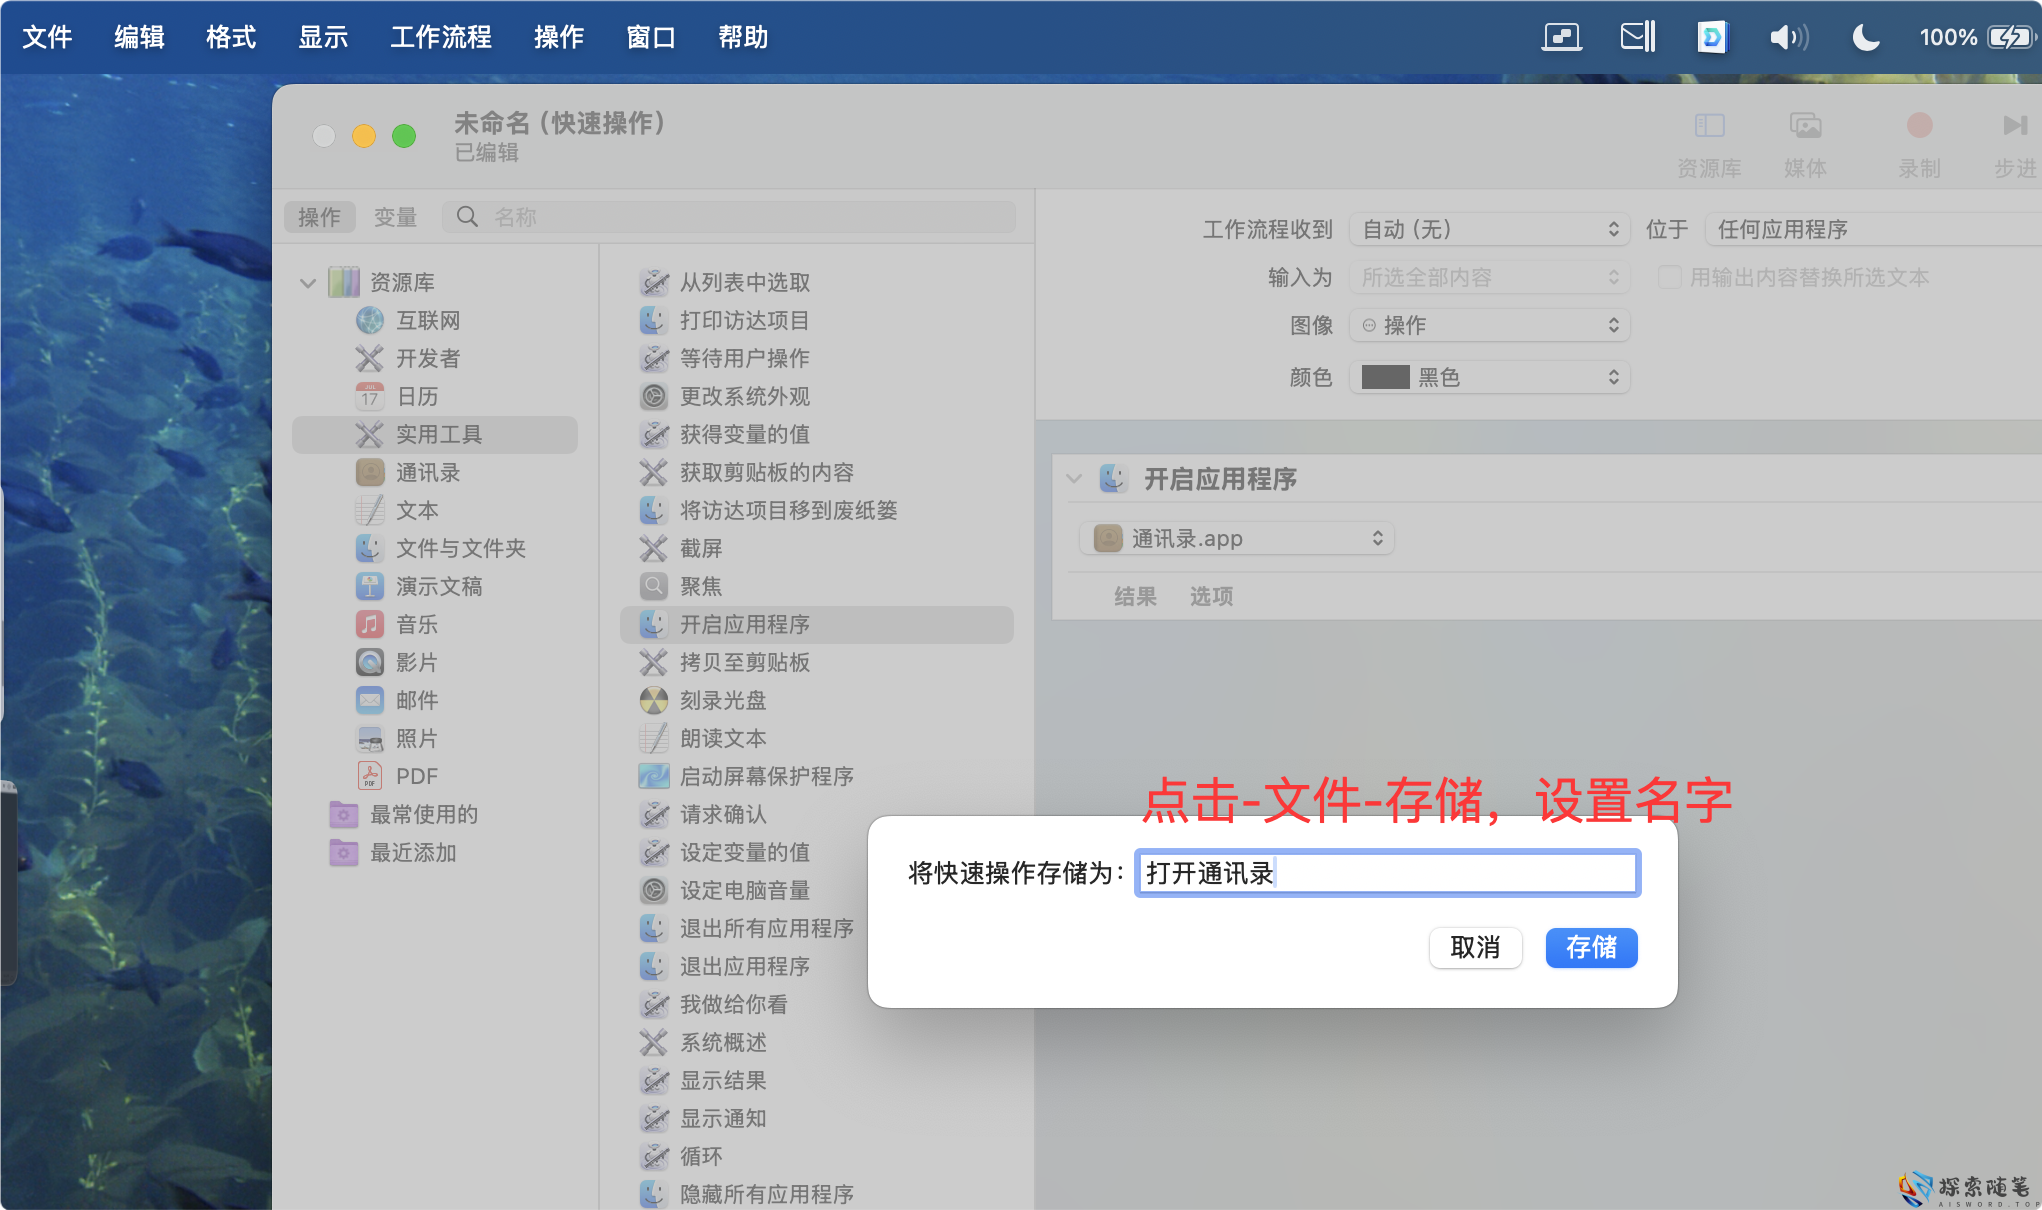
Task: Open the 媒体 media browser icon
Action: (1806, 127)
